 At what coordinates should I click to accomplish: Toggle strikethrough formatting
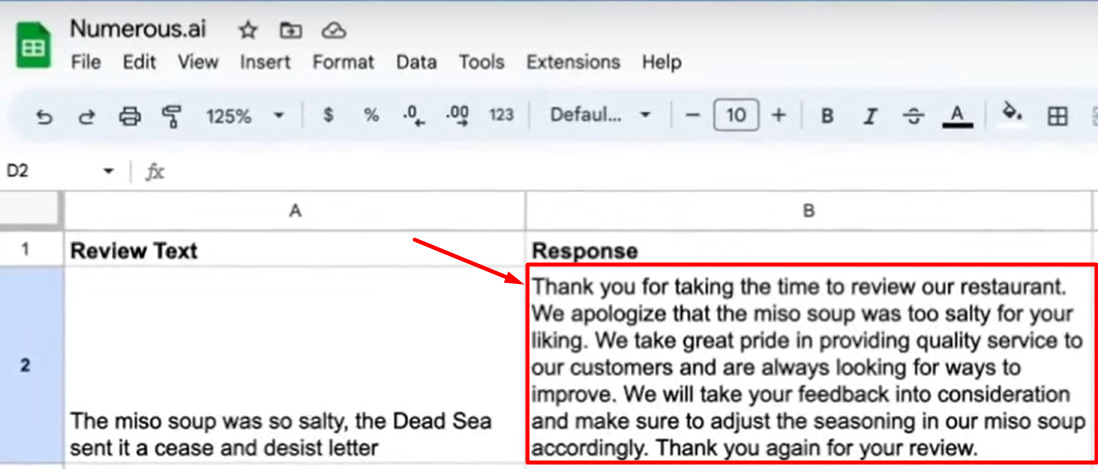click(913, 116)
